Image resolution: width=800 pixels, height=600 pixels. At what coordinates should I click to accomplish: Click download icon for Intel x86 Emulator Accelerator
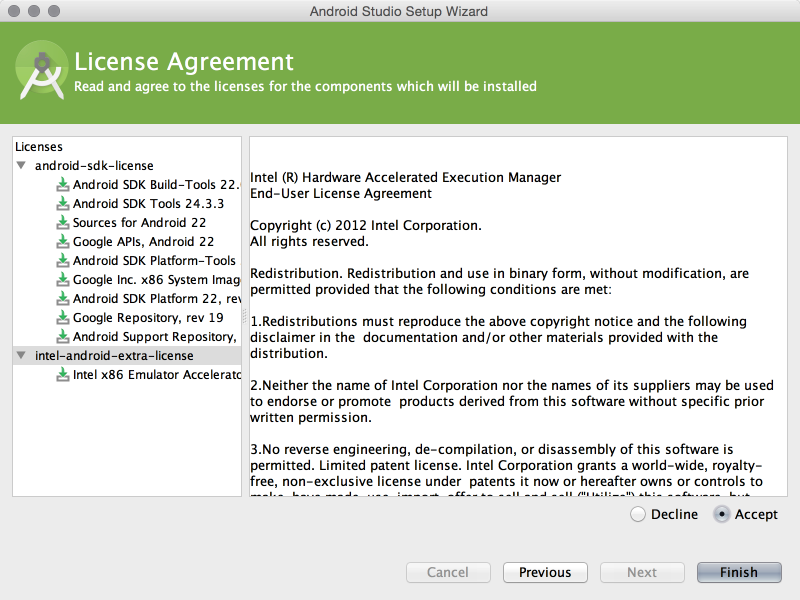(63, 374)
